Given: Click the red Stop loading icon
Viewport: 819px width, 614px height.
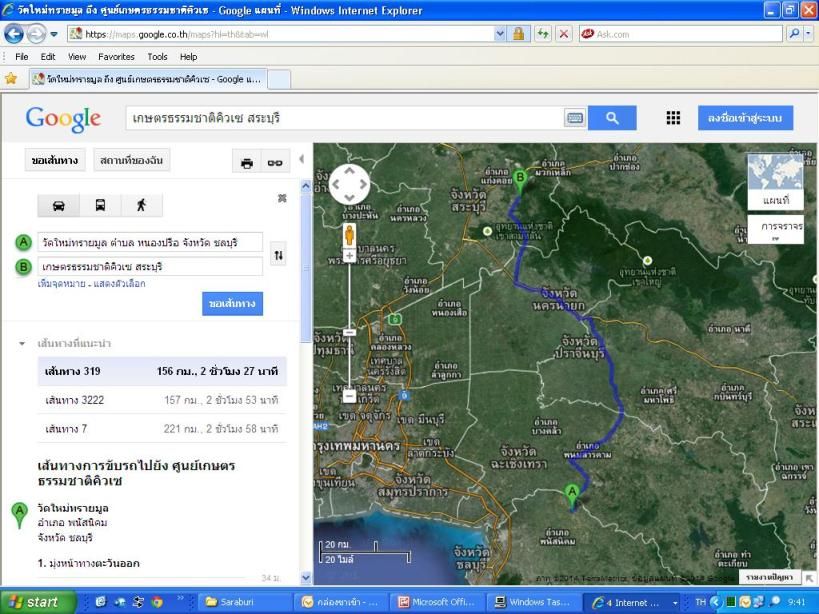Looking at the screenshot, I should (564, 34).
